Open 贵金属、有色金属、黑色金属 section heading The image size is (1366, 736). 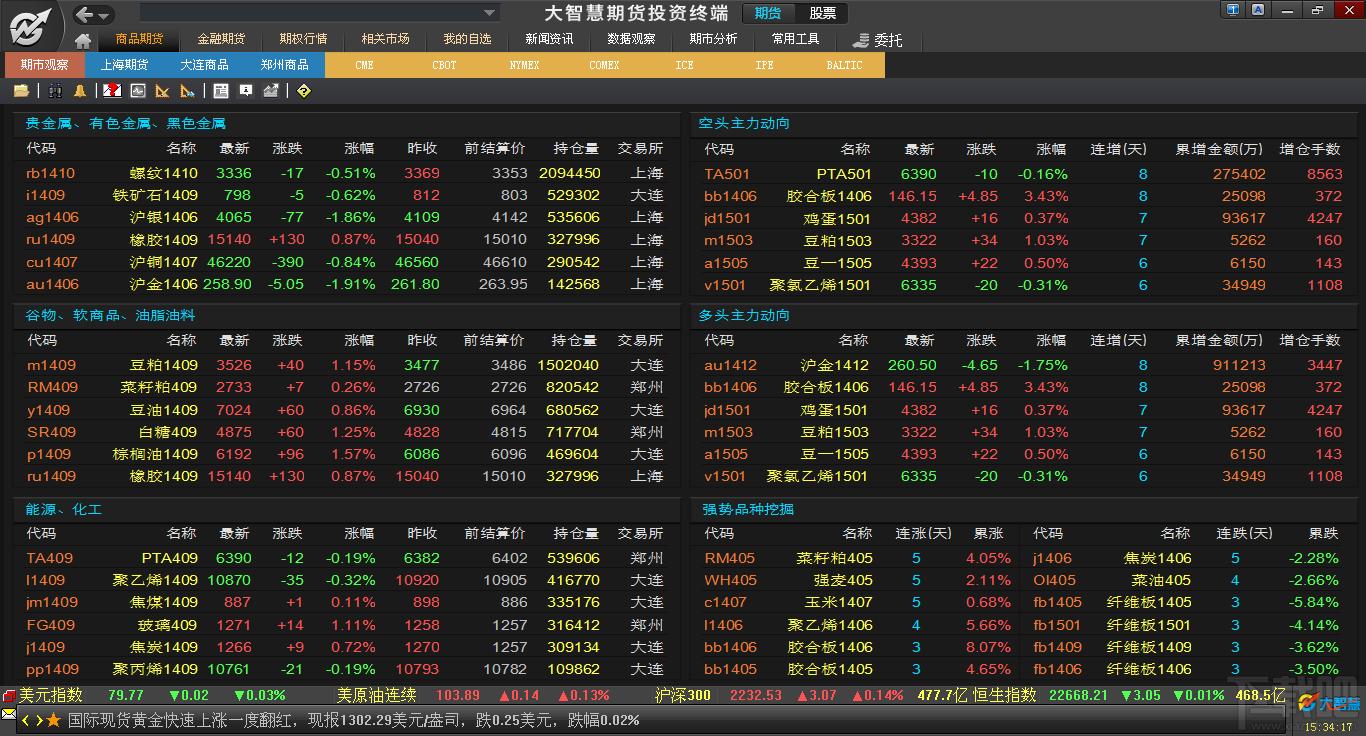click(126, 124)
